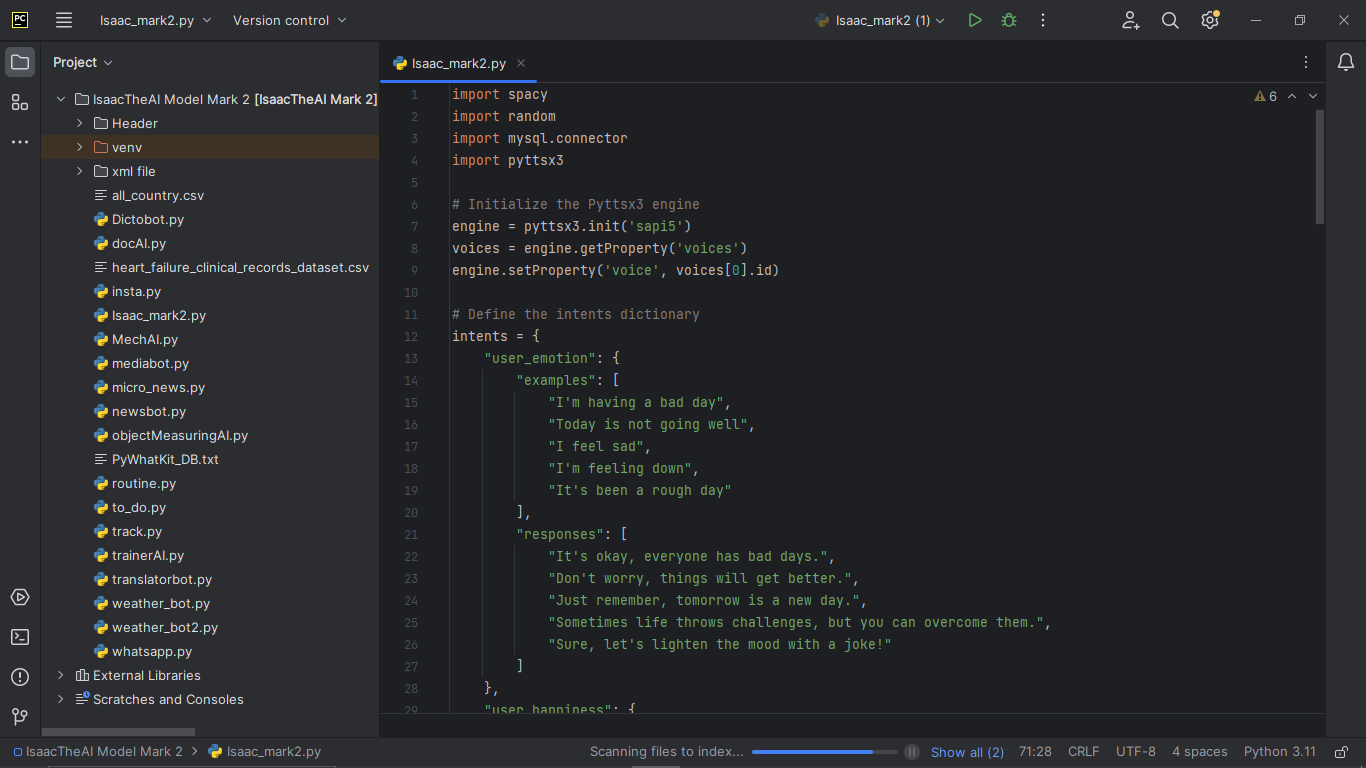Change file encoding UTF-8
This screenshot has width=1366, height=768.
tap(1136, 752)
